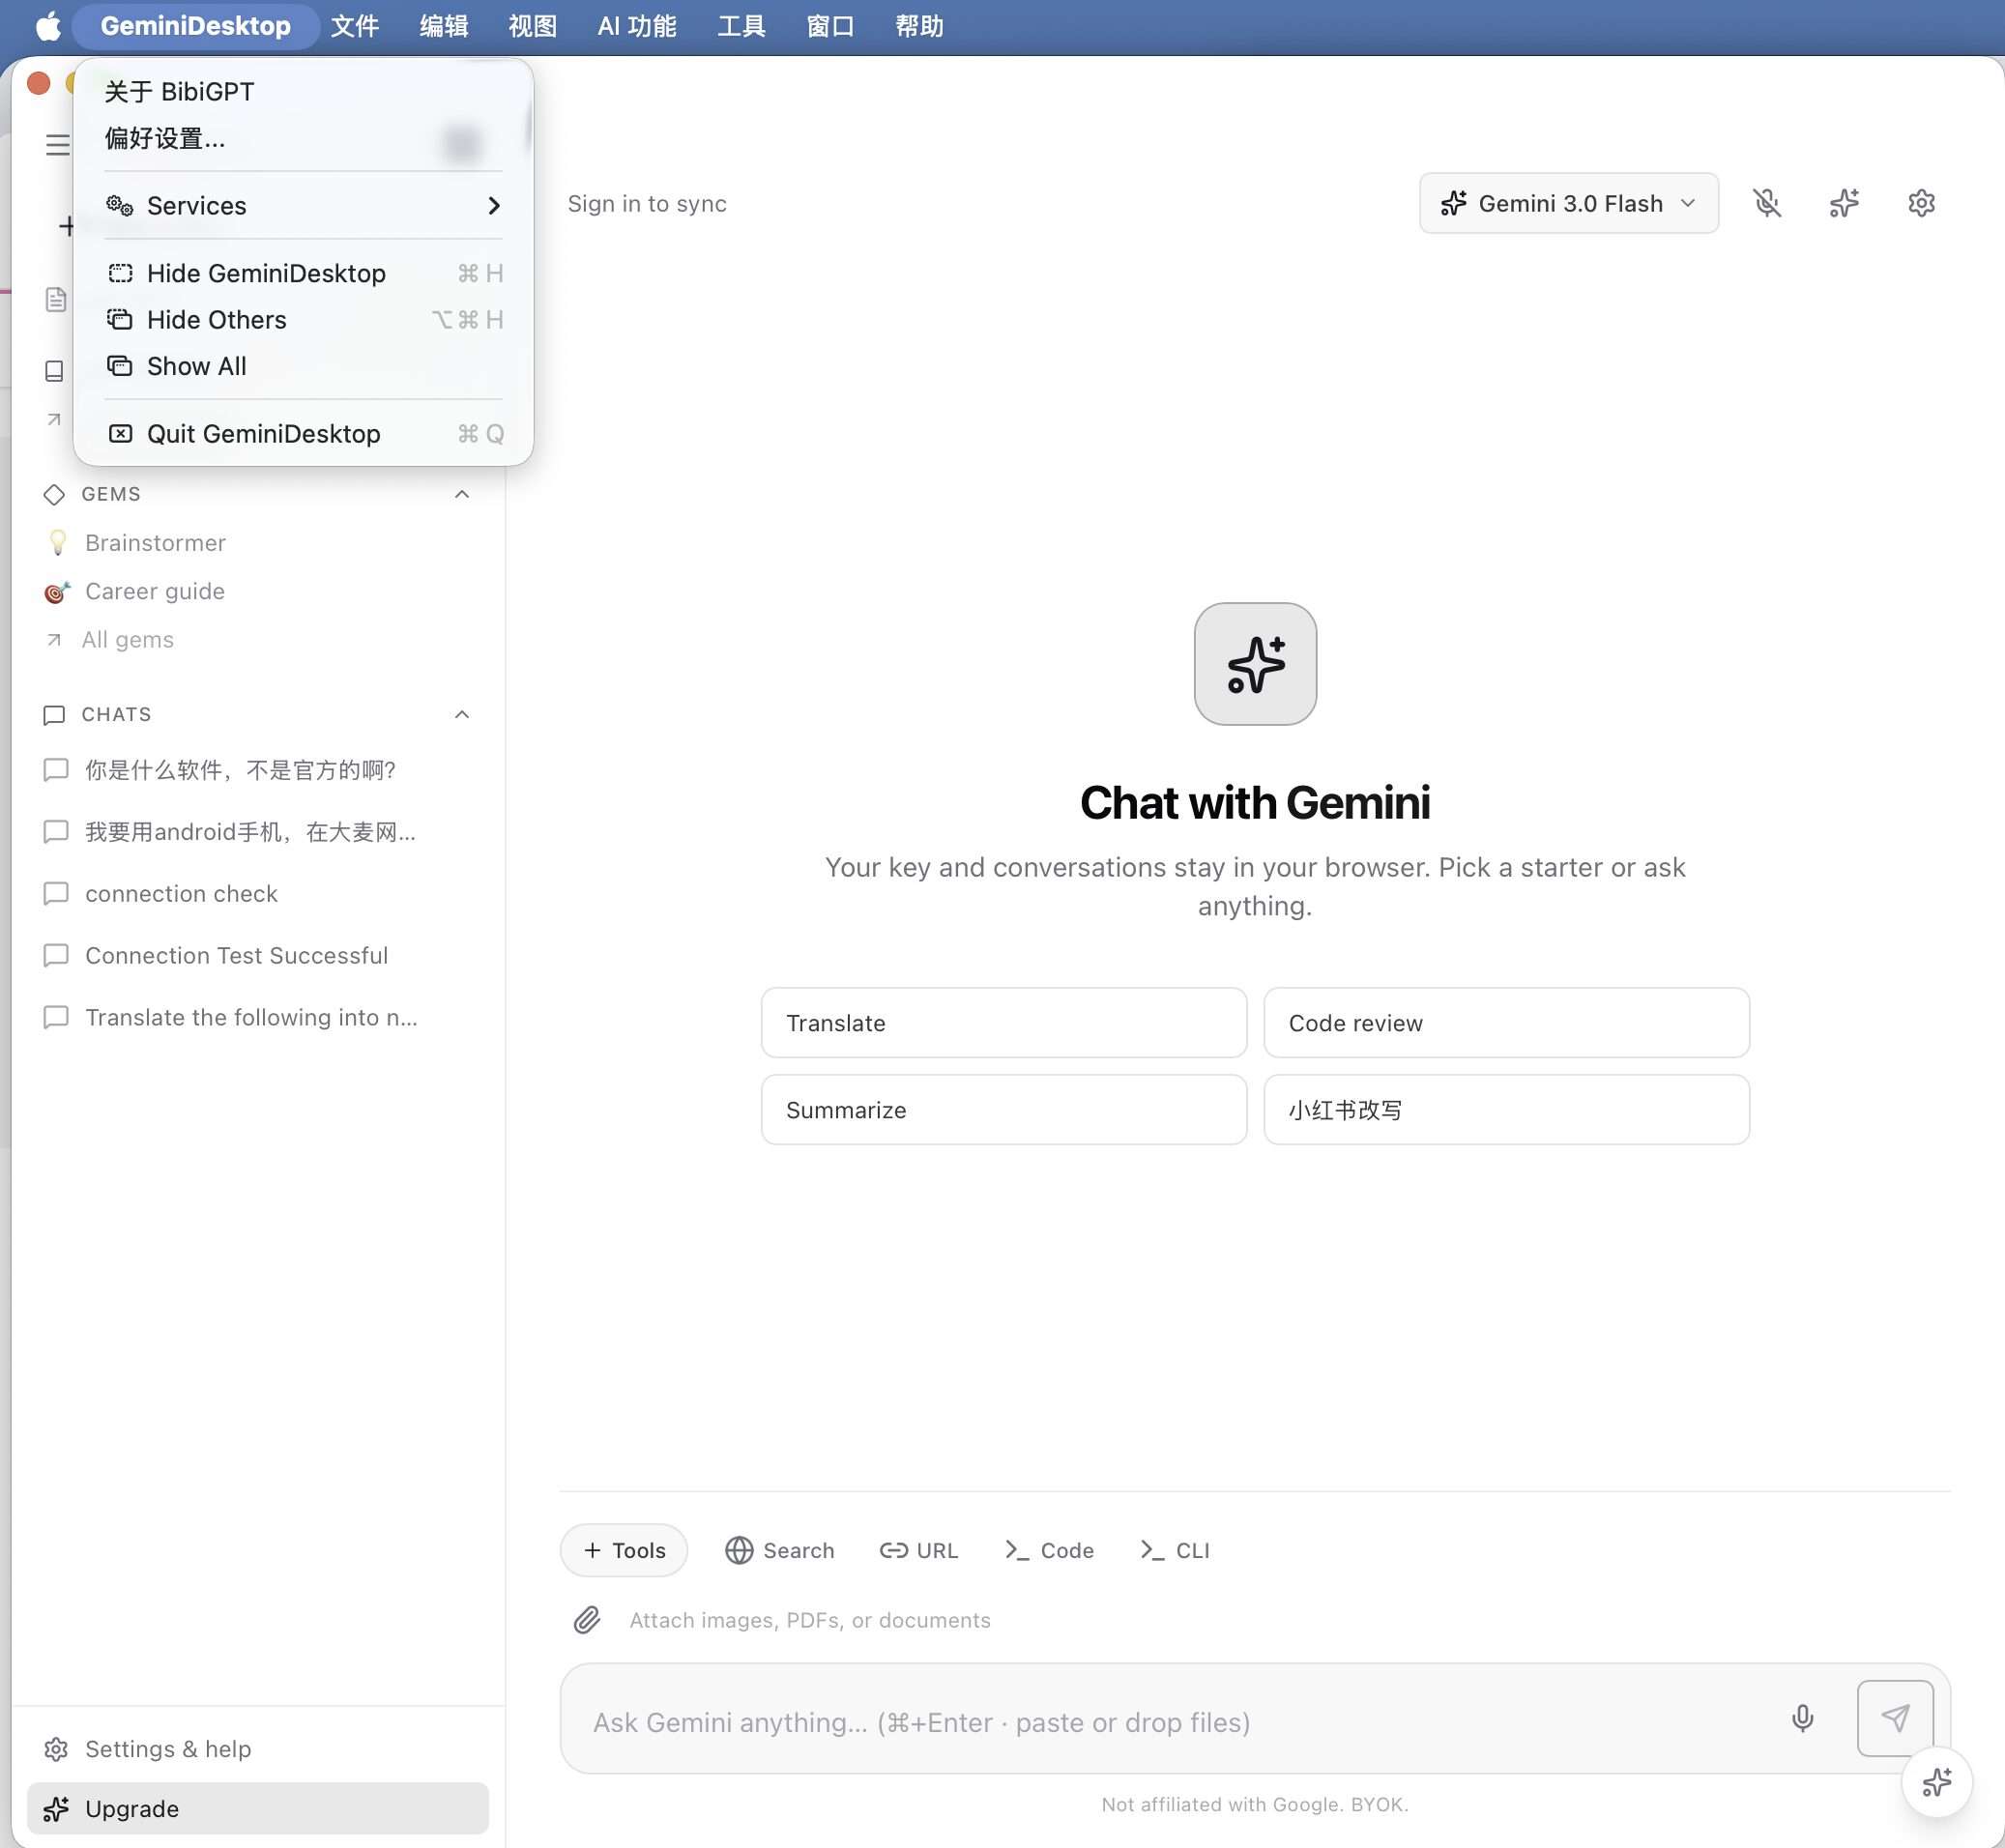The width and height of the screenshot is (2005, 1848).
Task: Click the Settings & help gear icon
Action: pos(56,1749)
